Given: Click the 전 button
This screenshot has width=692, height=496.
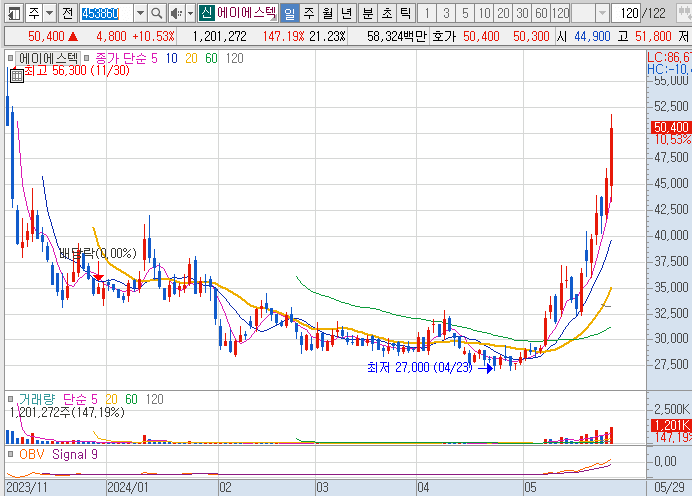Looking at the screenshot, I should coord(68,13).
